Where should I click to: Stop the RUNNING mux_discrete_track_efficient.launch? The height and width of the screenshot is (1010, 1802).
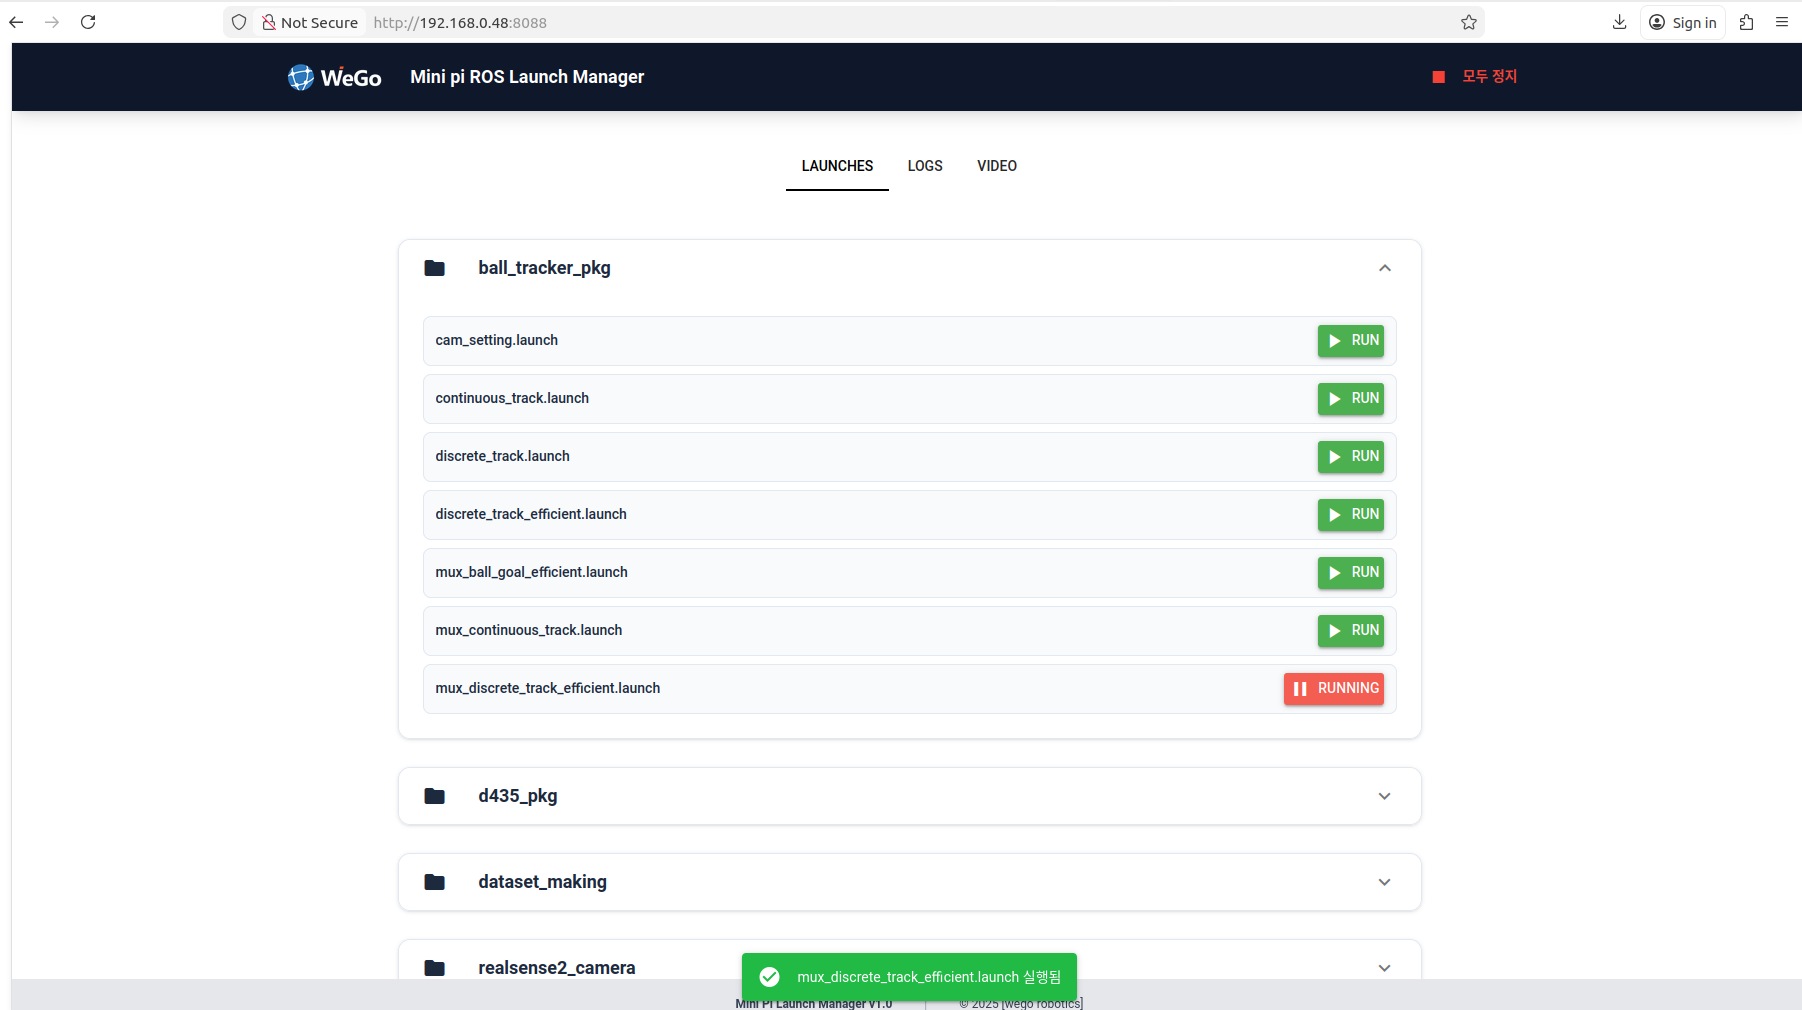tap(1333, 689)
